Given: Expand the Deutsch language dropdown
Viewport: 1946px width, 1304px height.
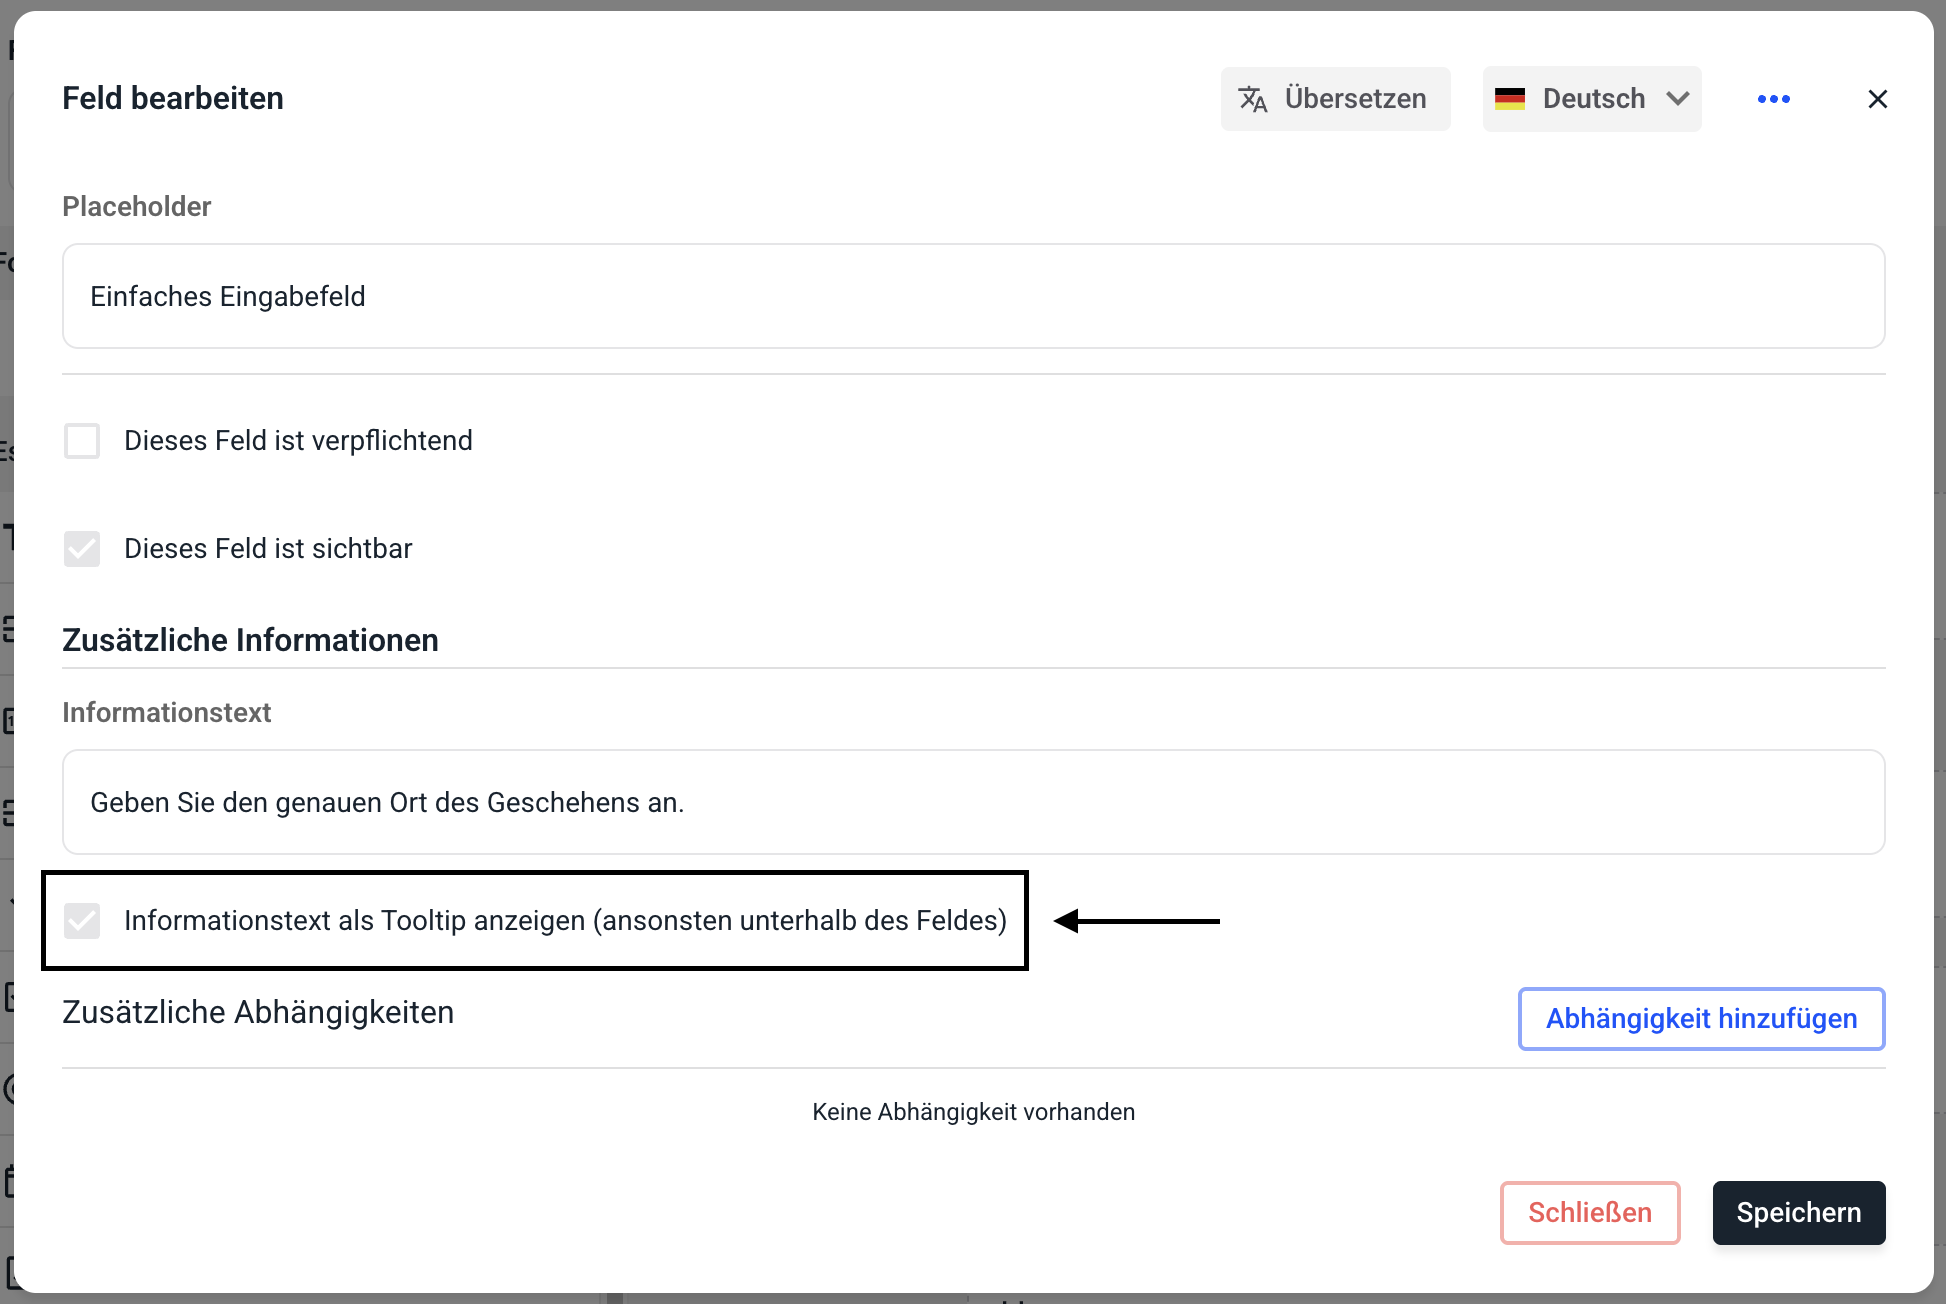Looking at the screenshot, I should click(x=1592, y=99).
